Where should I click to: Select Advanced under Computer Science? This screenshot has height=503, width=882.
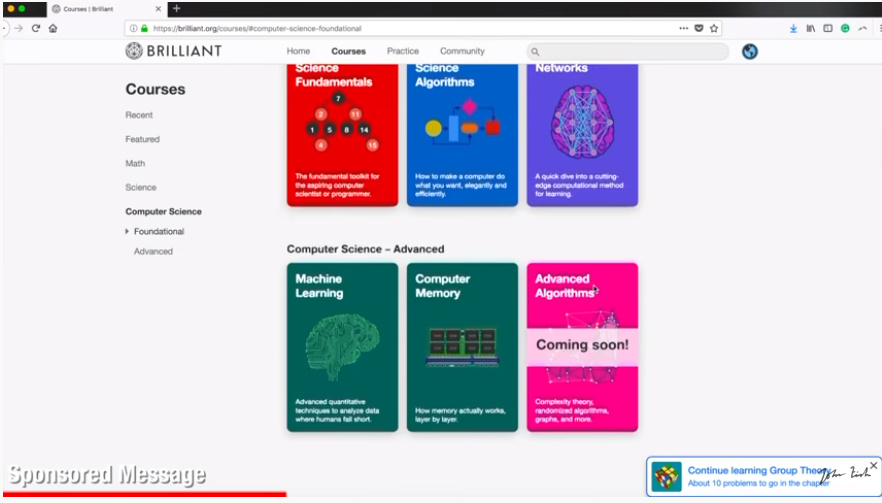pyautogui.click(x=153, y=251)
